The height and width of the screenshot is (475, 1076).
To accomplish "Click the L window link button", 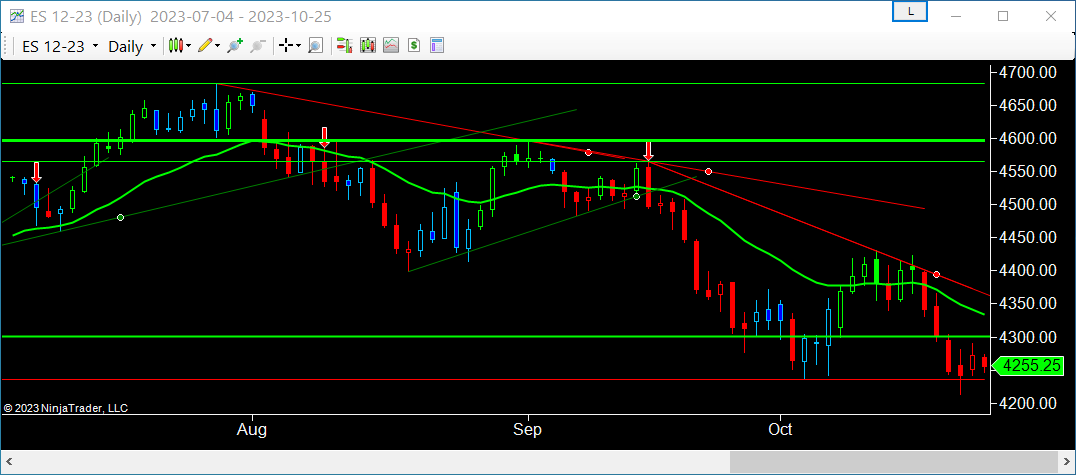I will pos(910,11).
